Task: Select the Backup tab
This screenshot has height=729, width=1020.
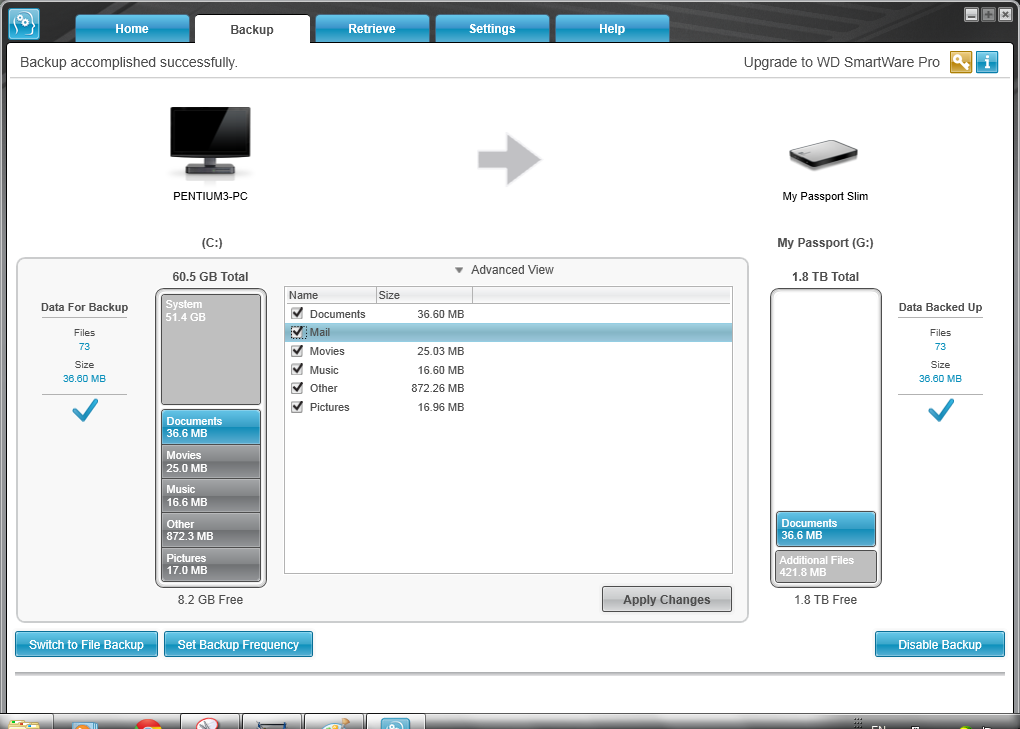Action: point(252,29)
